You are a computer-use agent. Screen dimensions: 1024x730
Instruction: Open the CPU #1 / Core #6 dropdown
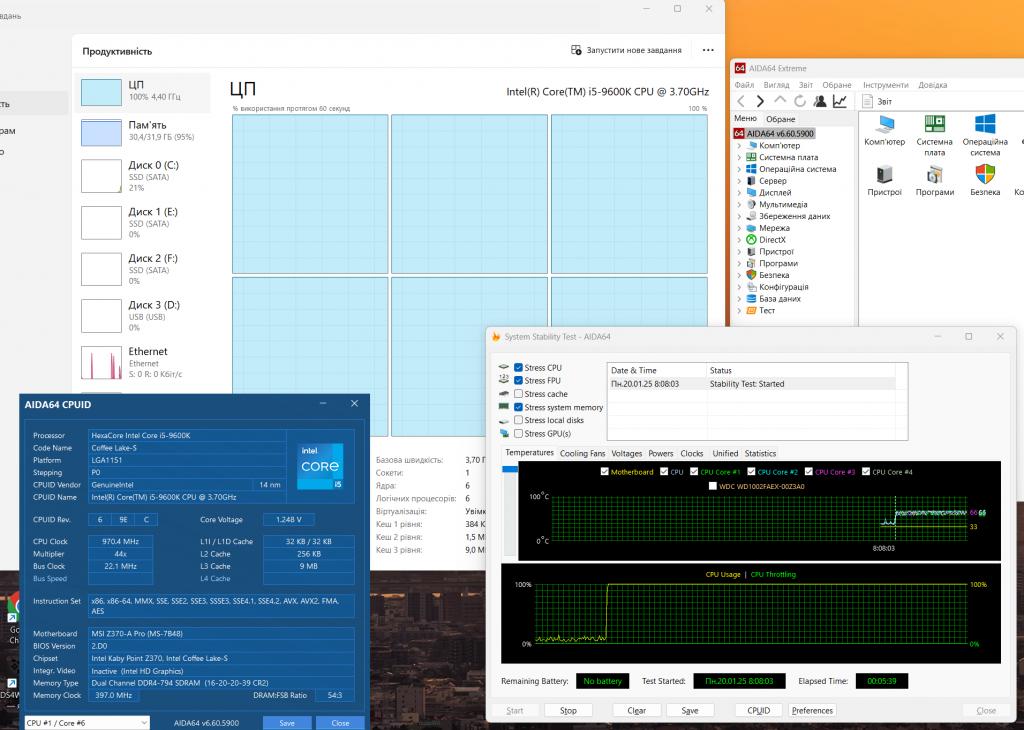86,723
